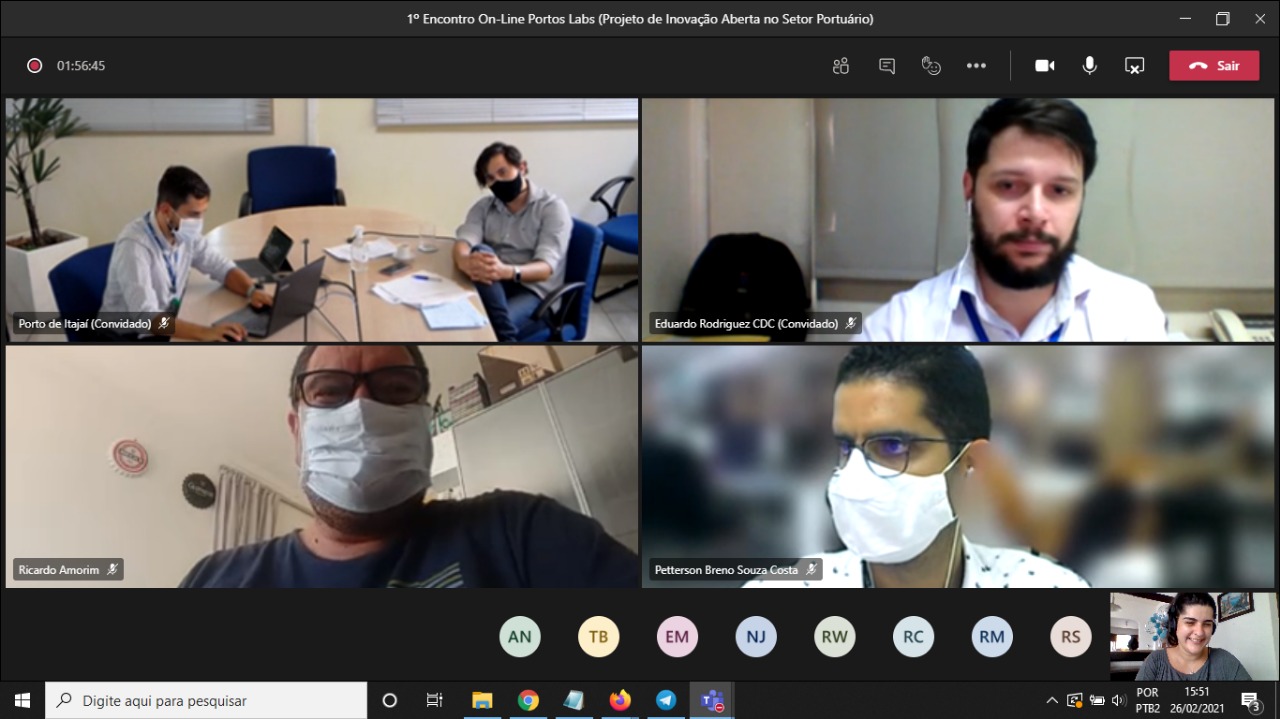This screenshot has height=719, width=1280.
Task: Click the recording indicator icon
Action: coord(34,66)
